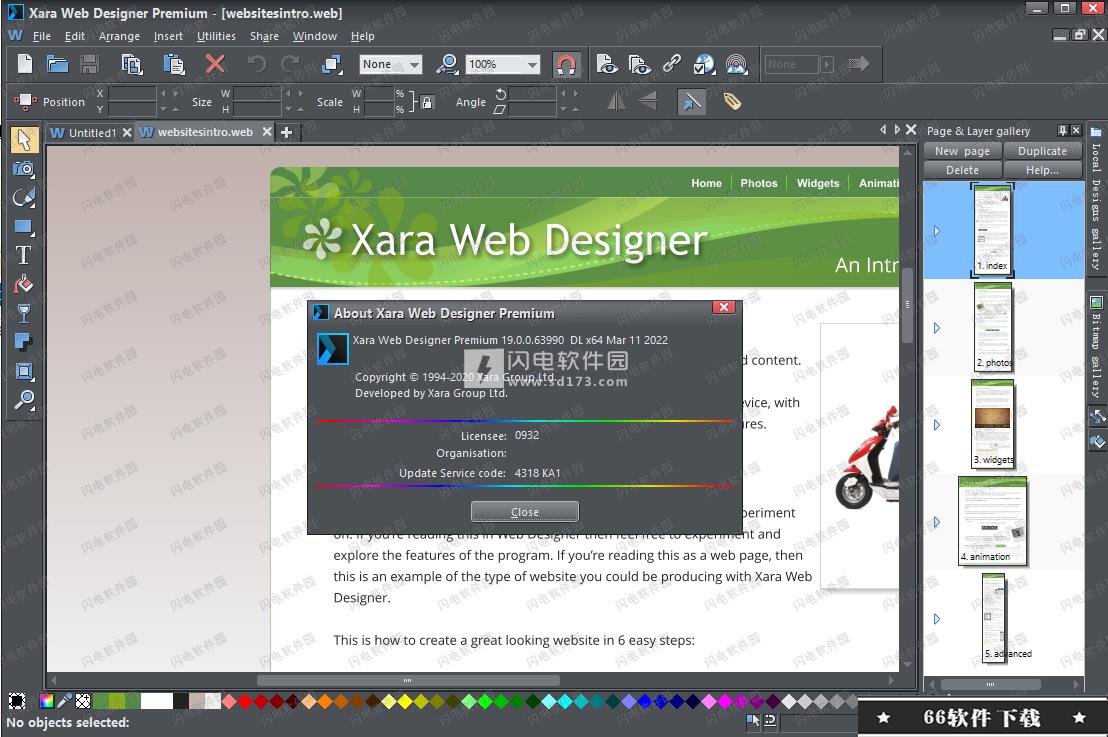Click the chain link icon
This screenshot has width=1108, height=737.
click(671, 64)
